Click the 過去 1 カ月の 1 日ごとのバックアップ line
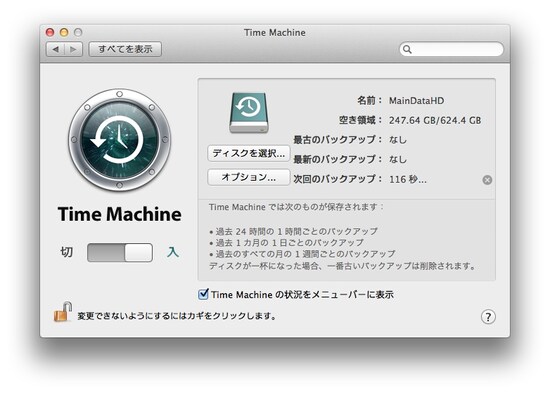The width and height of the screenshot is (550, 393). tap(286, 243)
